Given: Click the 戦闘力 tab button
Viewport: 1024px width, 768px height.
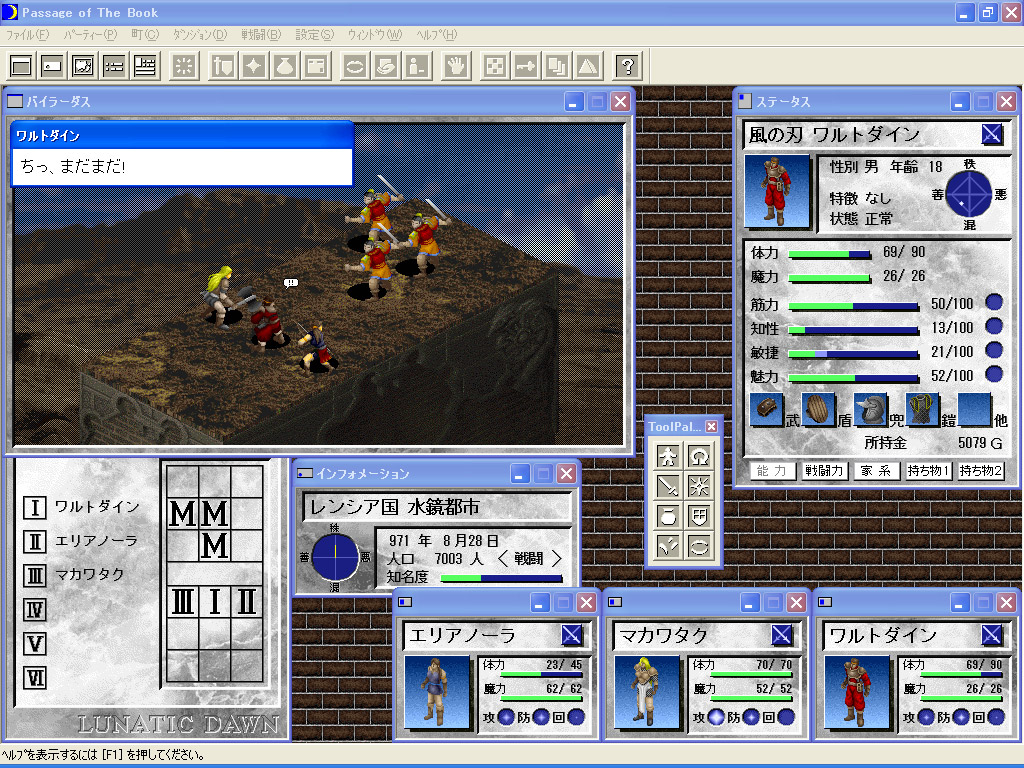Looking at the screenshot, I should (825, 471).
